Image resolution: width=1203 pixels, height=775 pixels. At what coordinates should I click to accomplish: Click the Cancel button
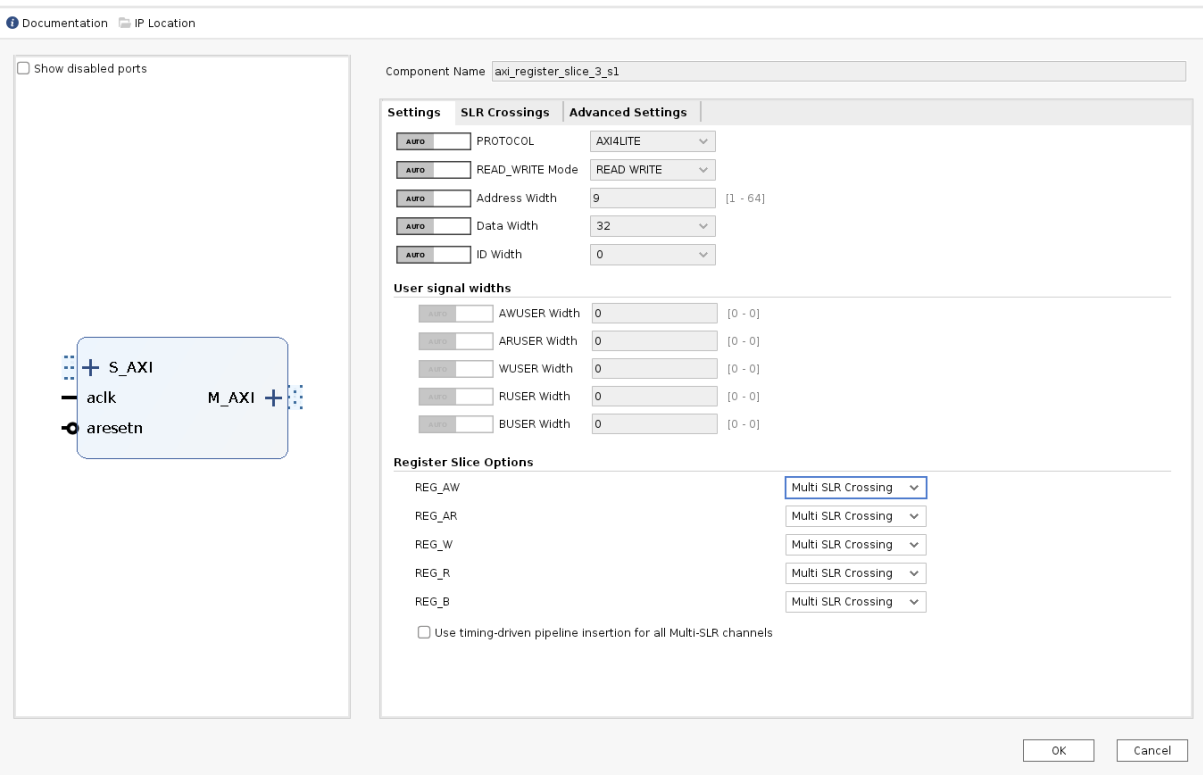pyautogui.click(x=1152, y=750)
